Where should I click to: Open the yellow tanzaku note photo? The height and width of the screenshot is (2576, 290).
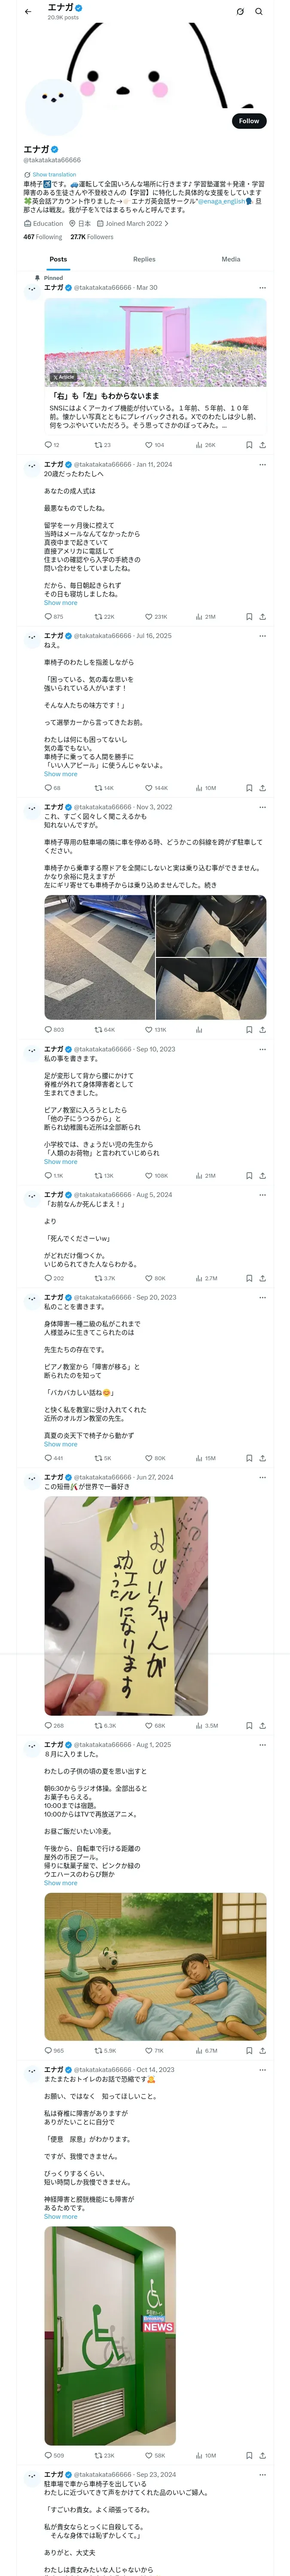pyautogui.click(x=126, y=1606)
